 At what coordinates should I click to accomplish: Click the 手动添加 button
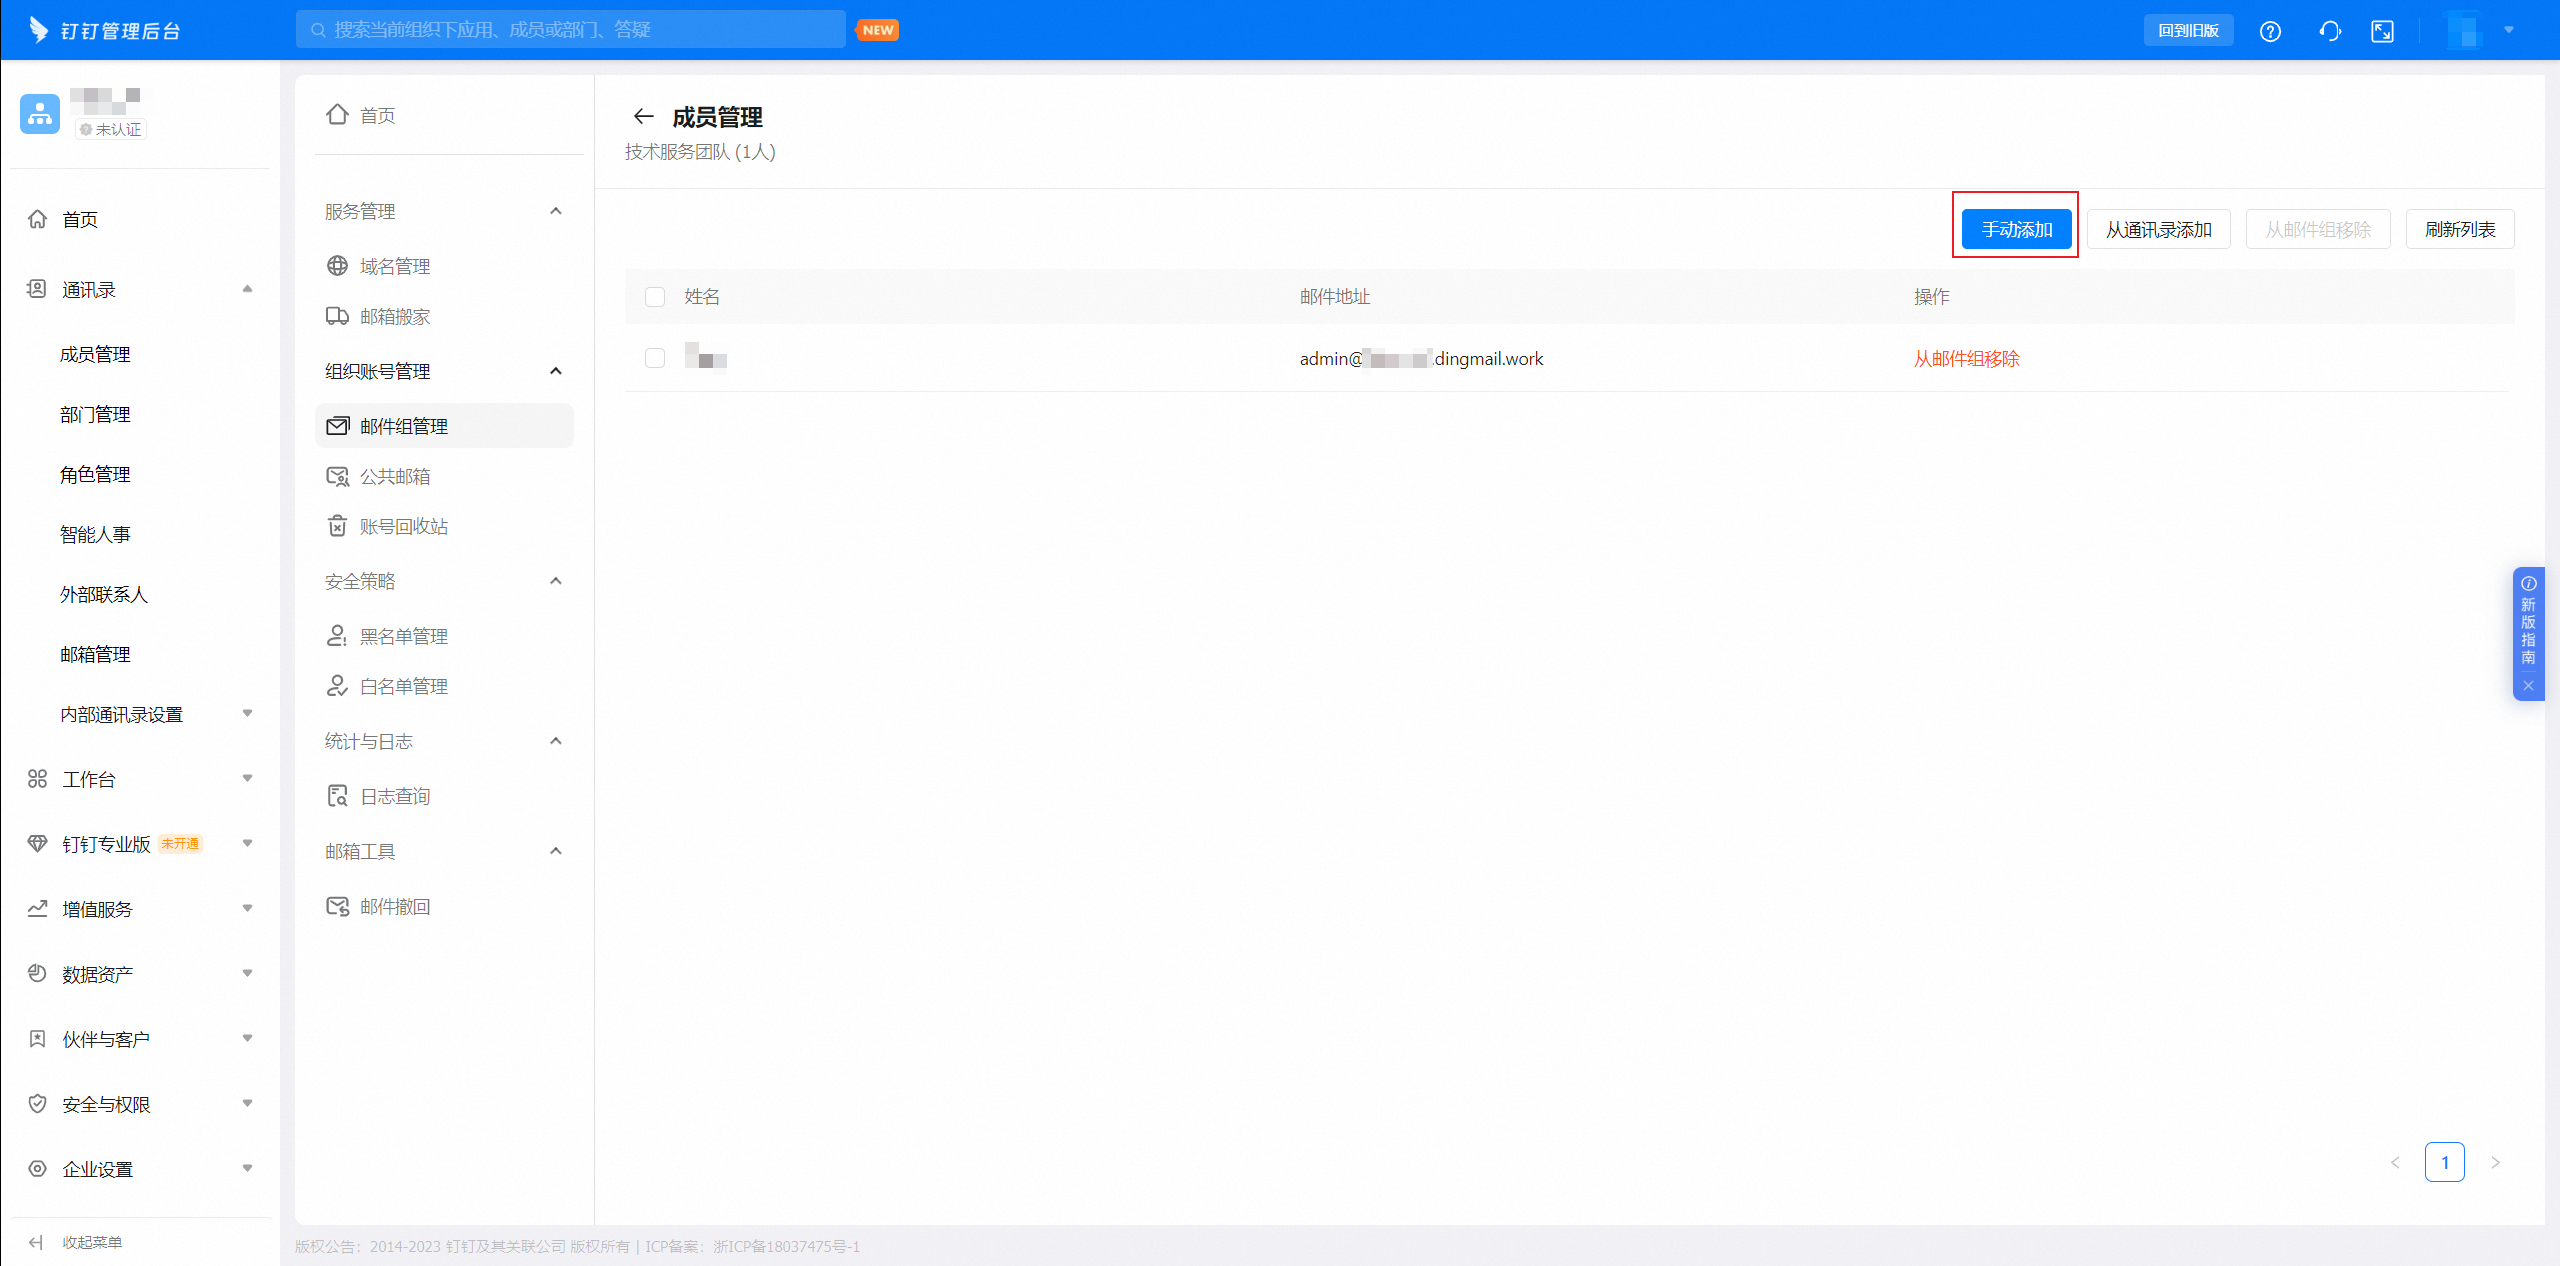pos(2016,229)
